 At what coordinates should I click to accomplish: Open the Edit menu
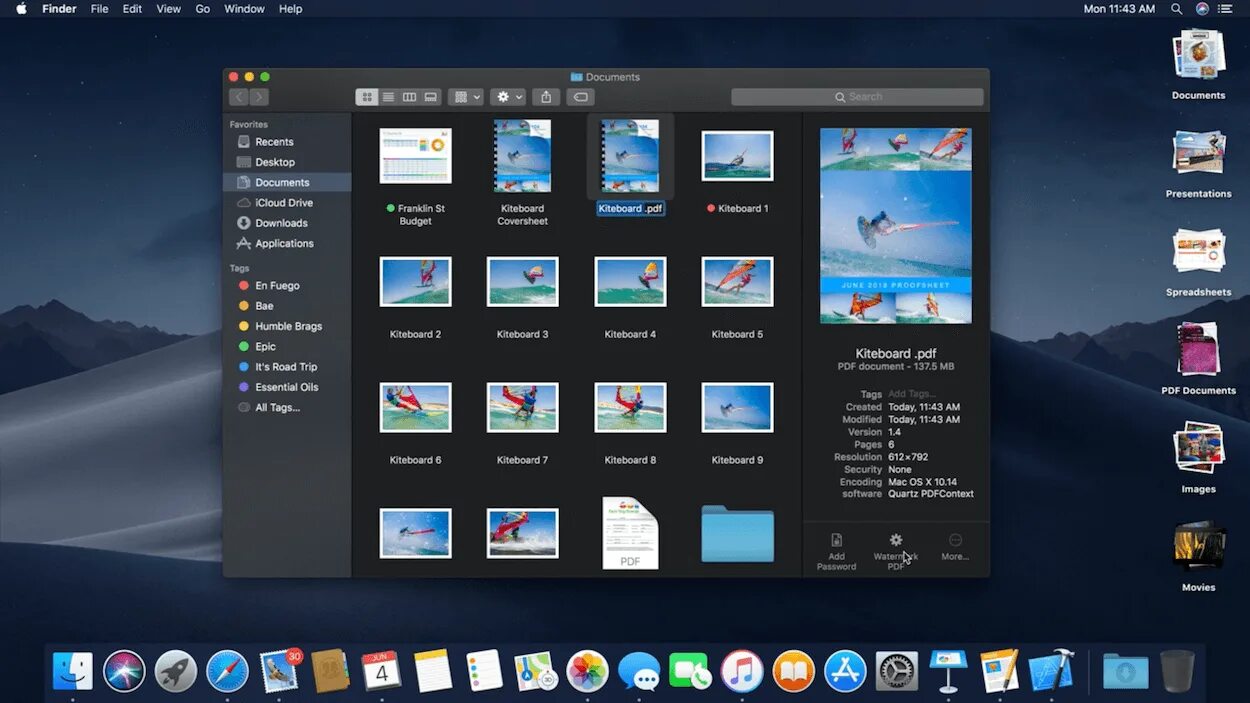pos(132,9)
